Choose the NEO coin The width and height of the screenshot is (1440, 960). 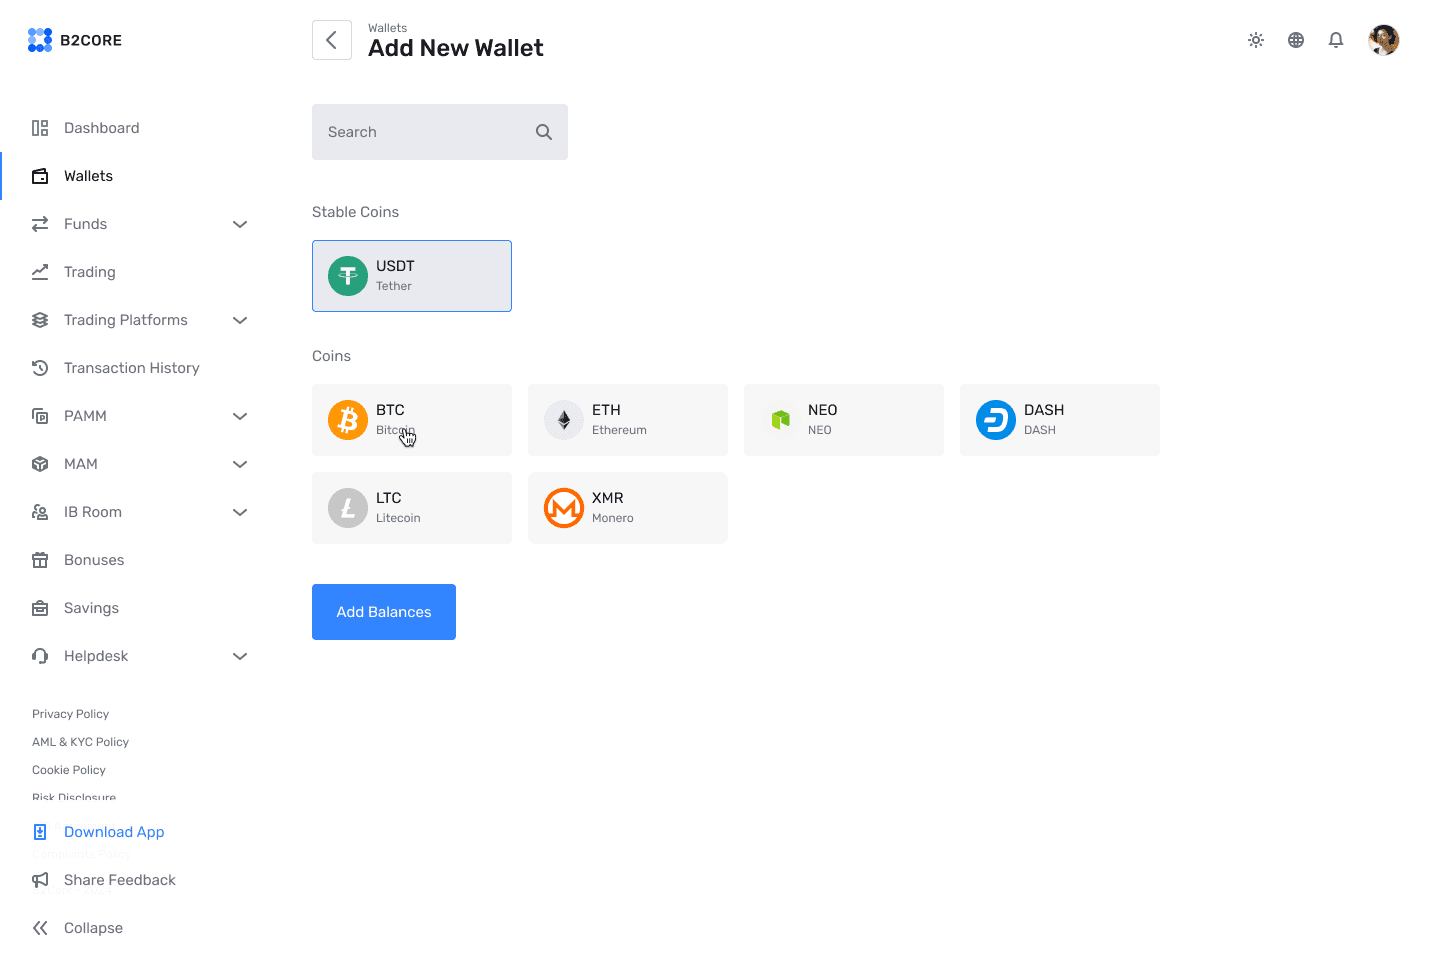coord(843,419)
